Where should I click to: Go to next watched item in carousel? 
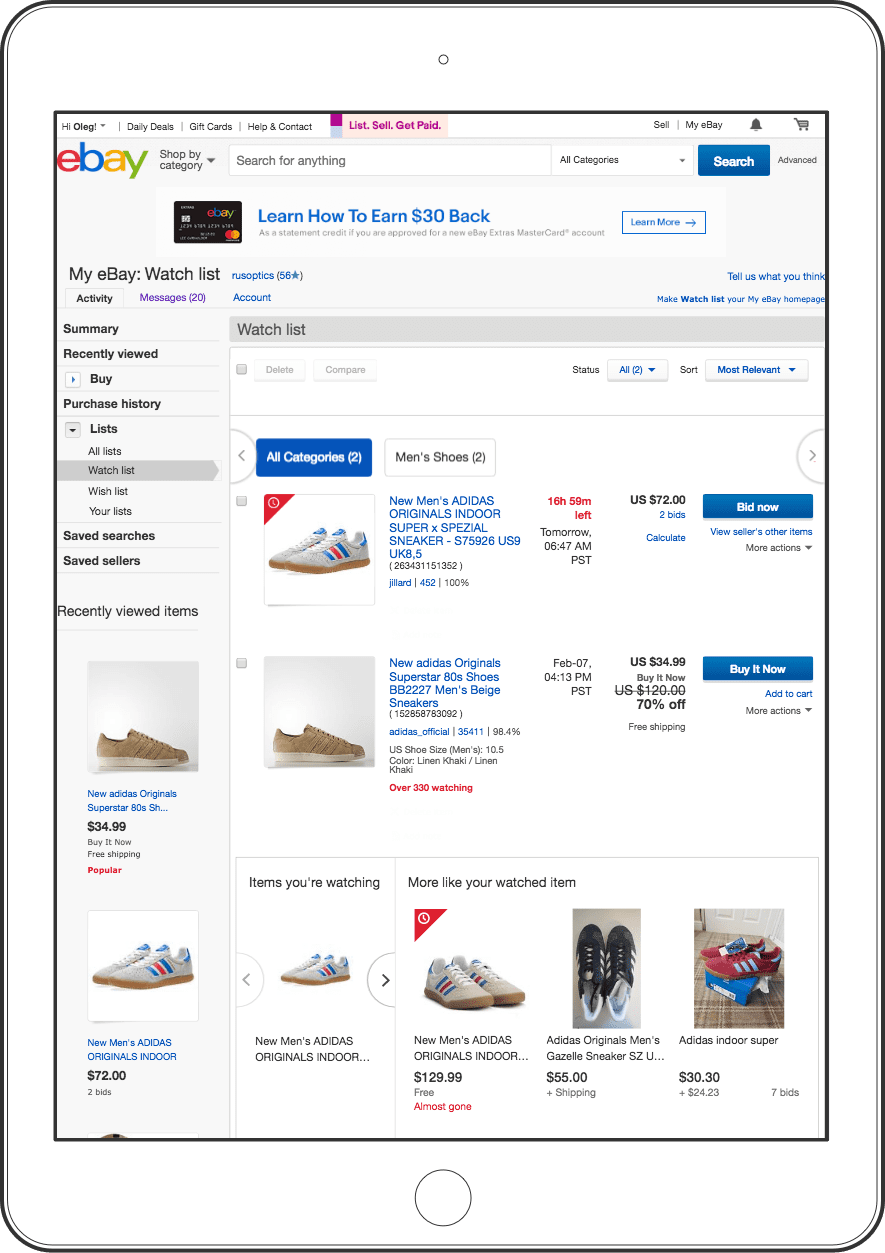(384, 980)
